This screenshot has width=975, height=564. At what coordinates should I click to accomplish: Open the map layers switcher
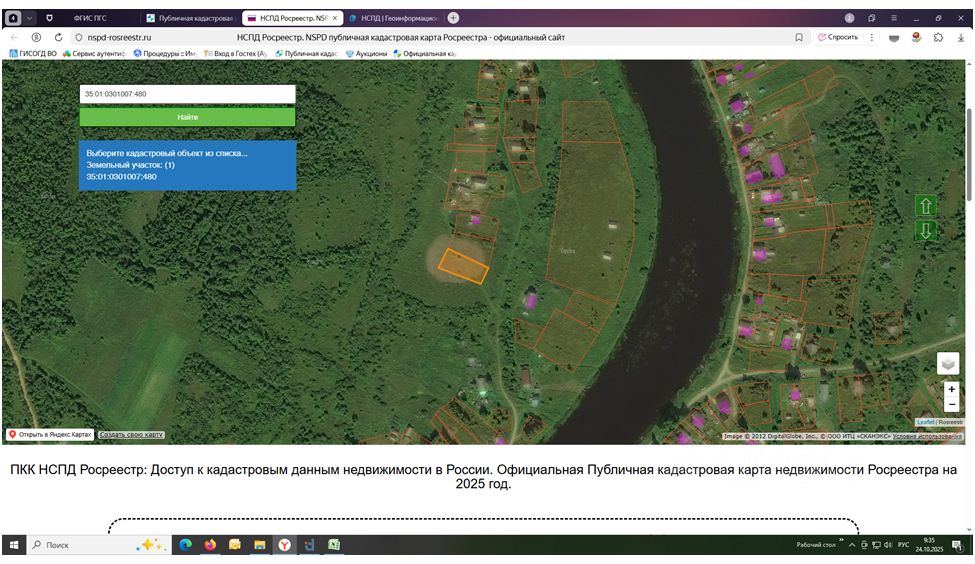coord(947,363)
